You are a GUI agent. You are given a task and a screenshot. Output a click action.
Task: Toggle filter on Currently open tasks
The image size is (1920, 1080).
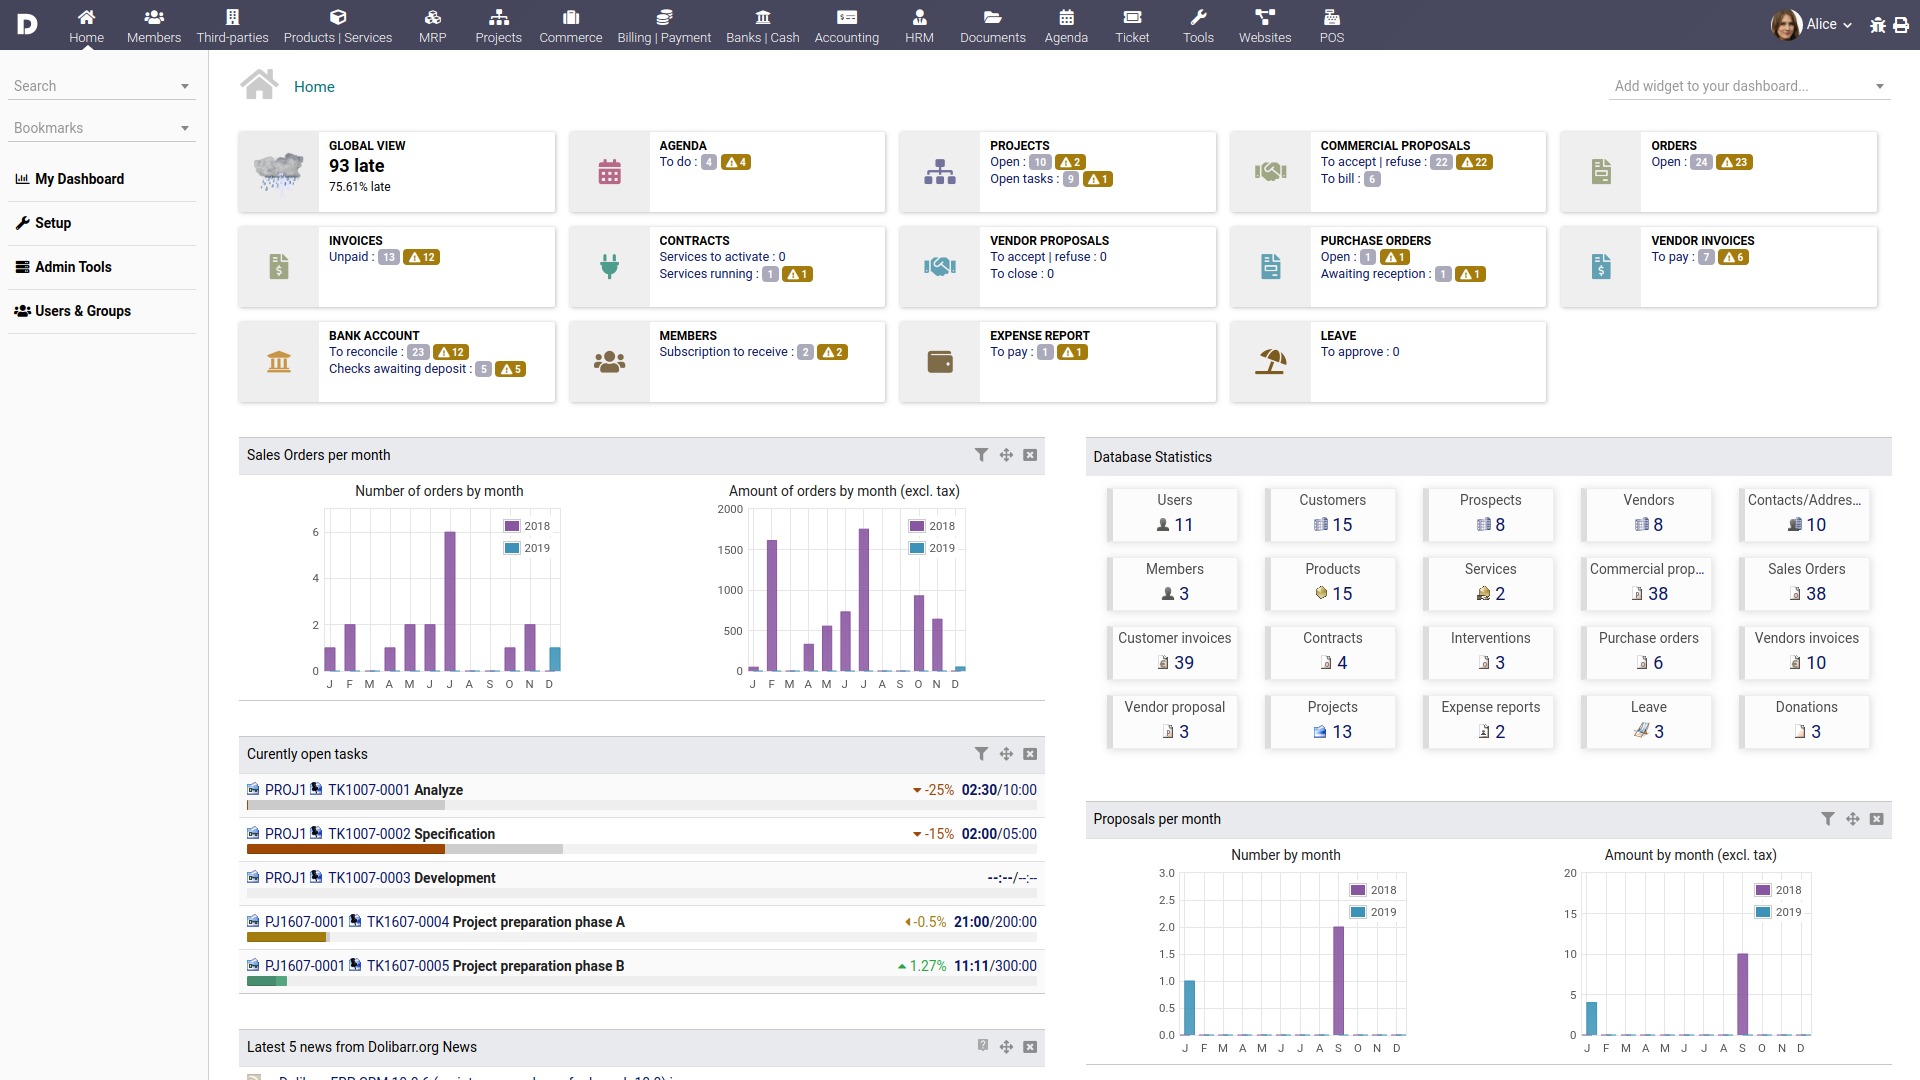(981, 753)
